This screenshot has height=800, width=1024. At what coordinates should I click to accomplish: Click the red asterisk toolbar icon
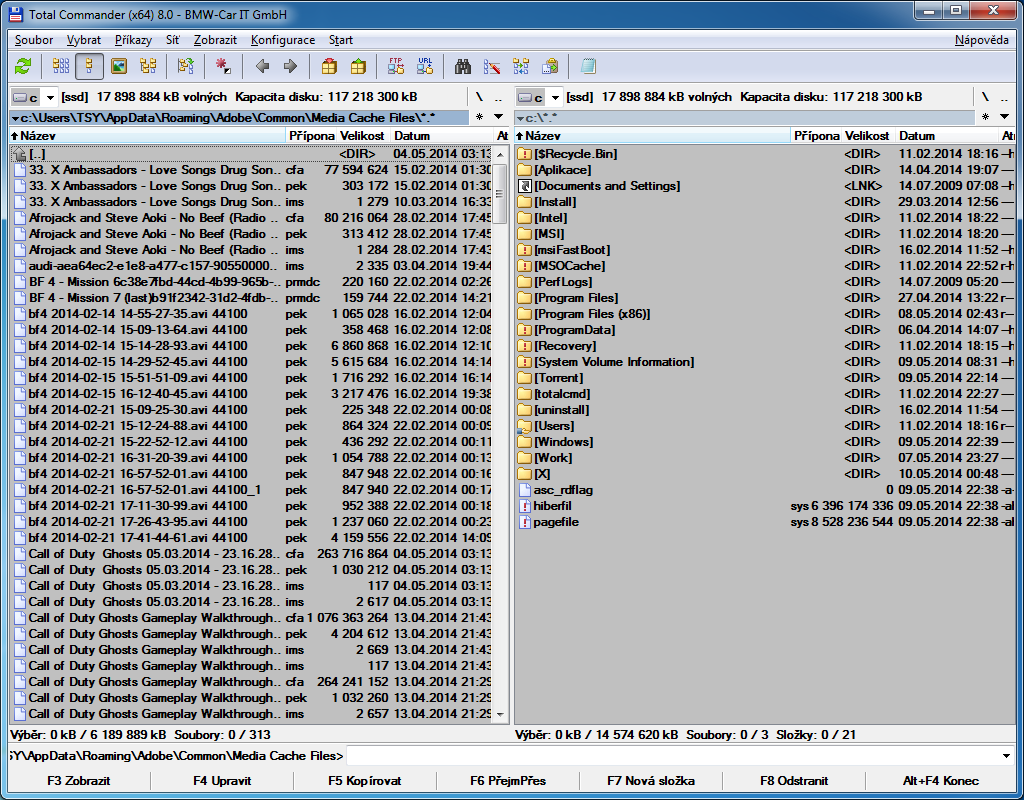[x=223, y=66]
